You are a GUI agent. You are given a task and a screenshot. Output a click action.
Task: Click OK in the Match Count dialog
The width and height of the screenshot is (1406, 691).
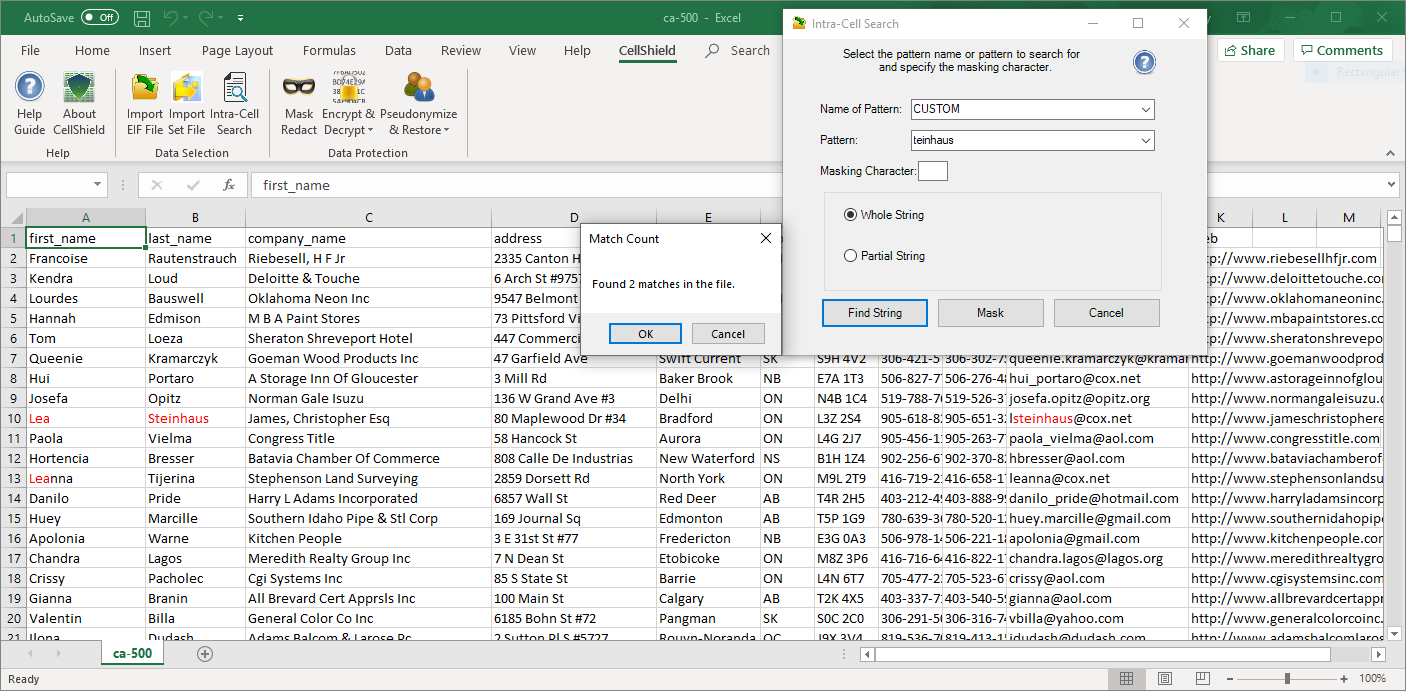point(645,334)
